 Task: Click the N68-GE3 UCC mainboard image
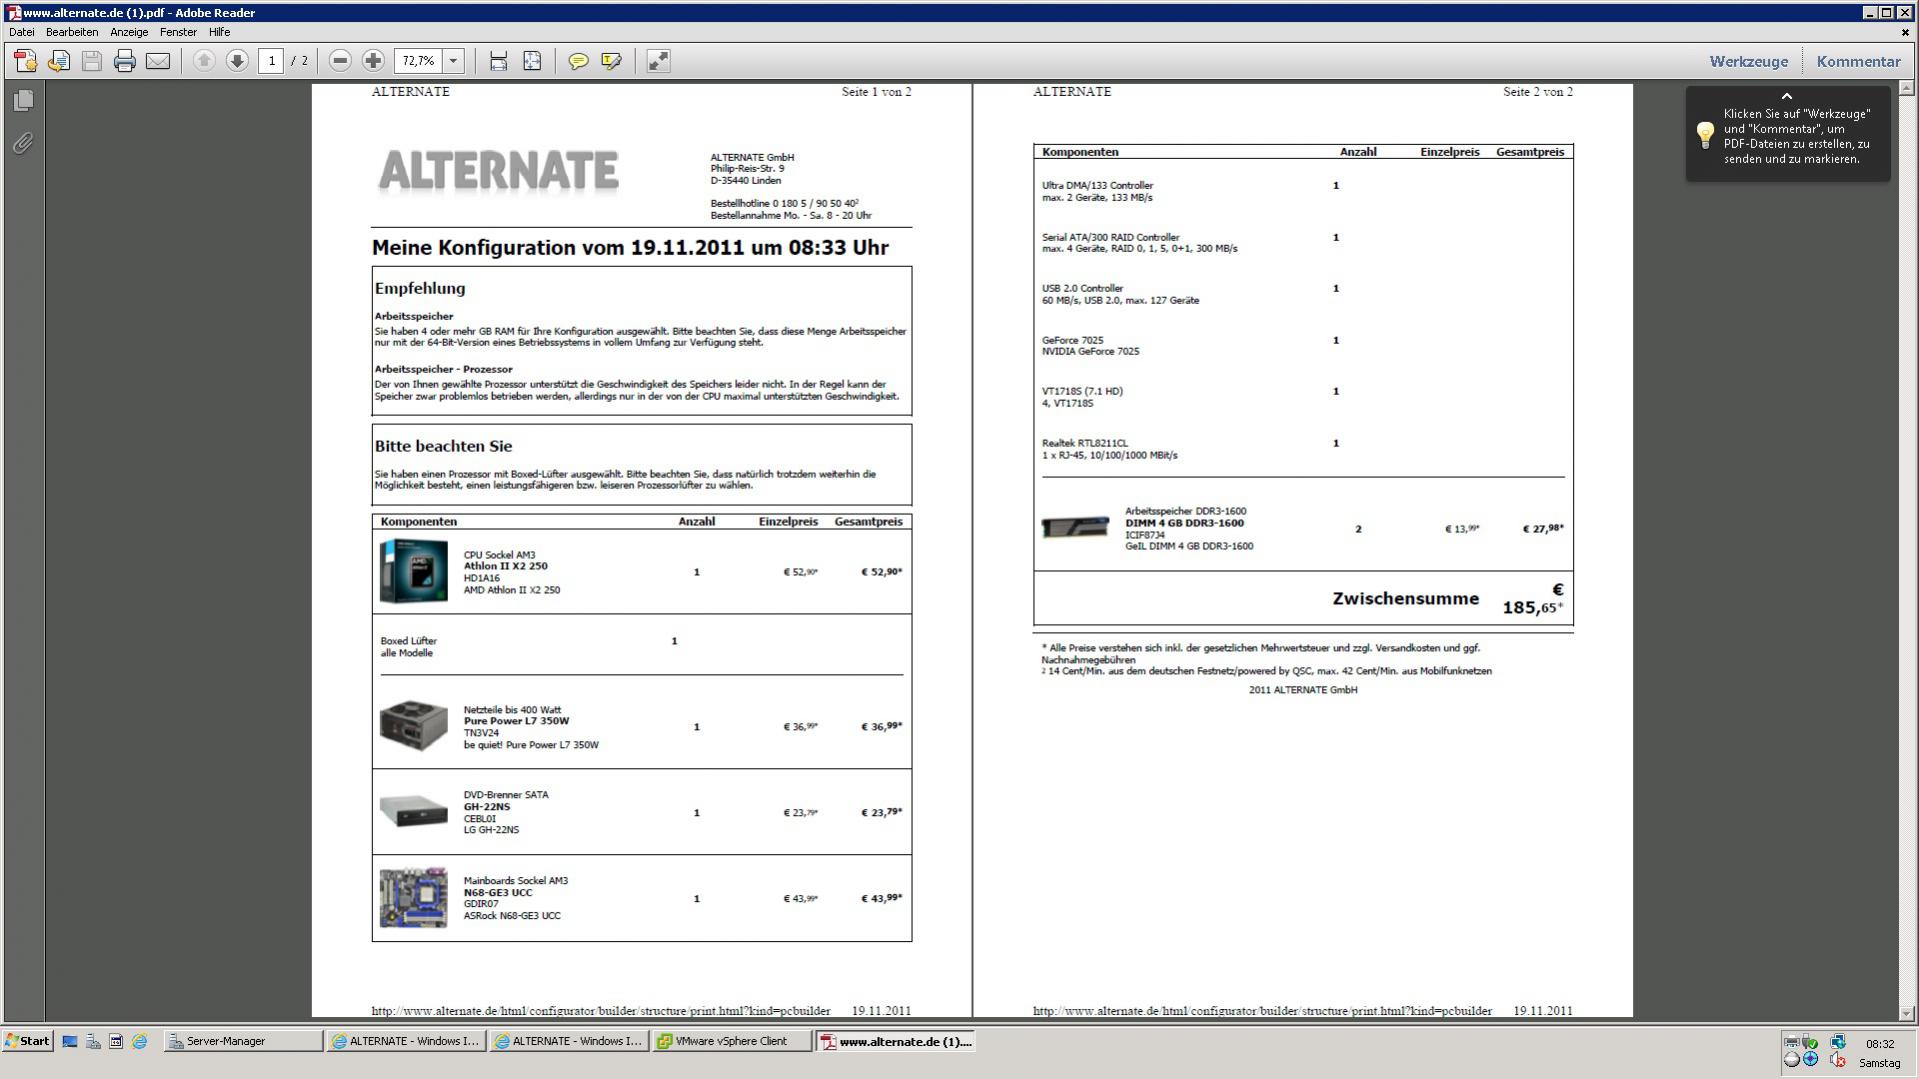point(414,898)
